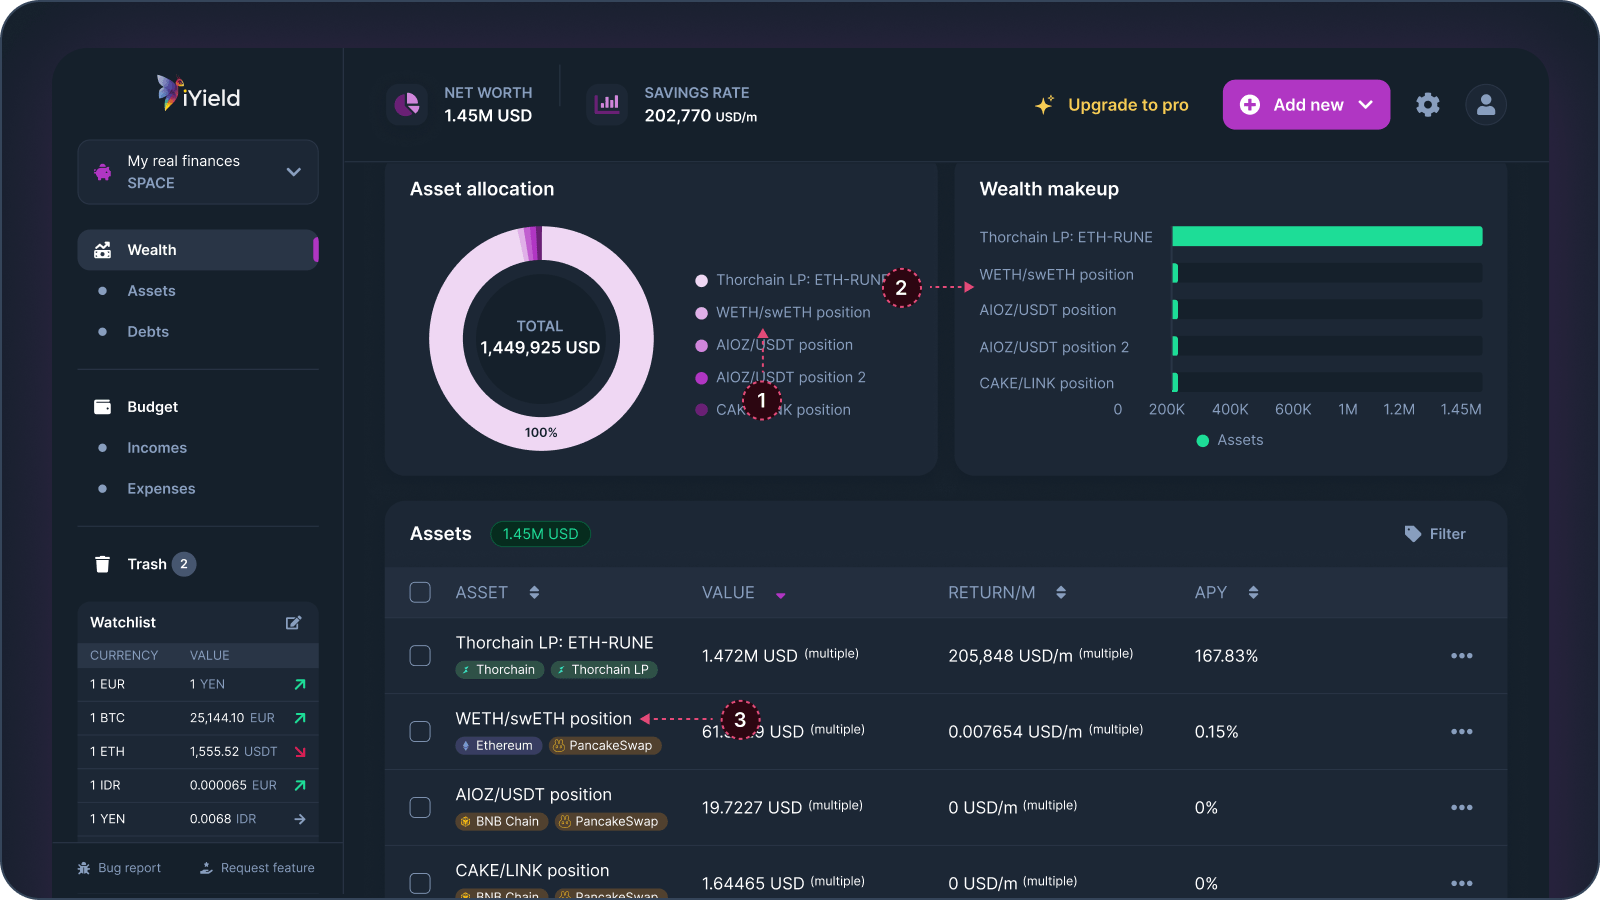Screen dimensions: 1600x900
Task: Open the Expenses menu item
Action: pos(161,489)
